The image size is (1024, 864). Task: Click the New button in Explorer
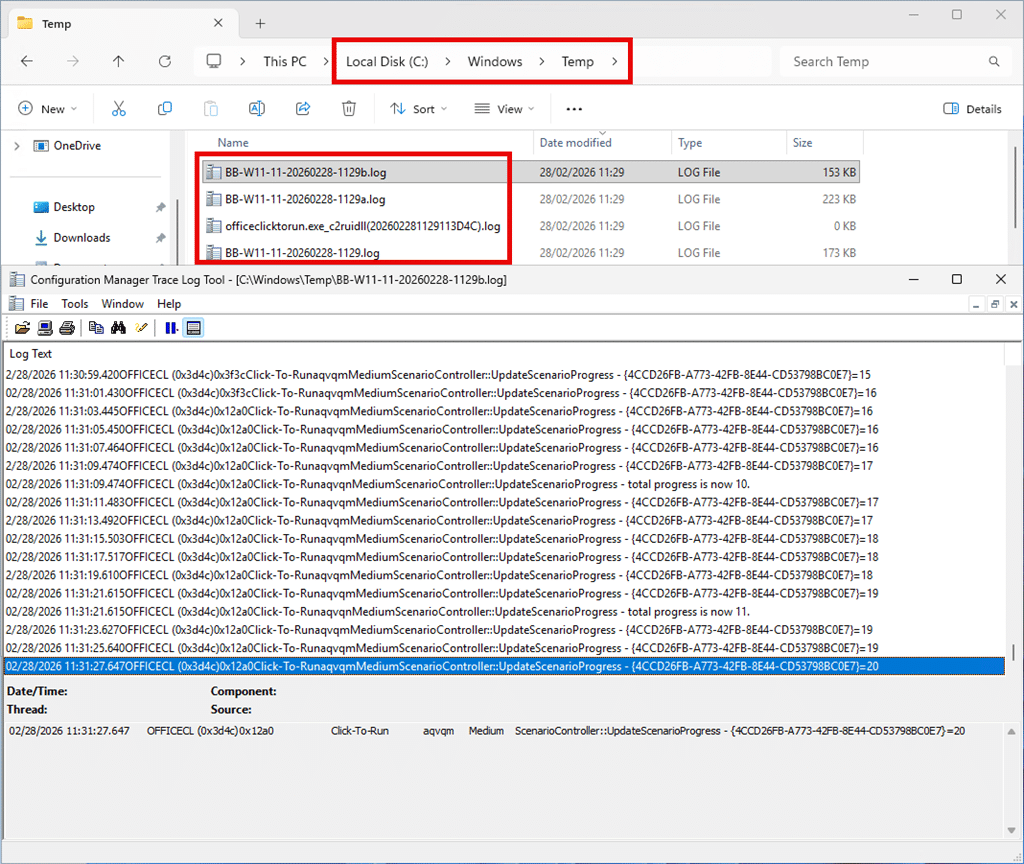point(47,109)
